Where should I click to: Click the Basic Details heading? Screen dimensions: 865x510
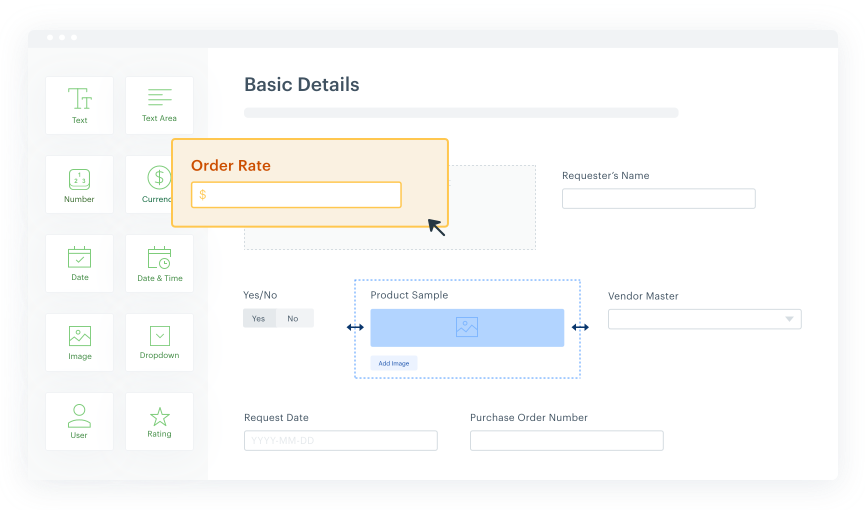(302, 84)
